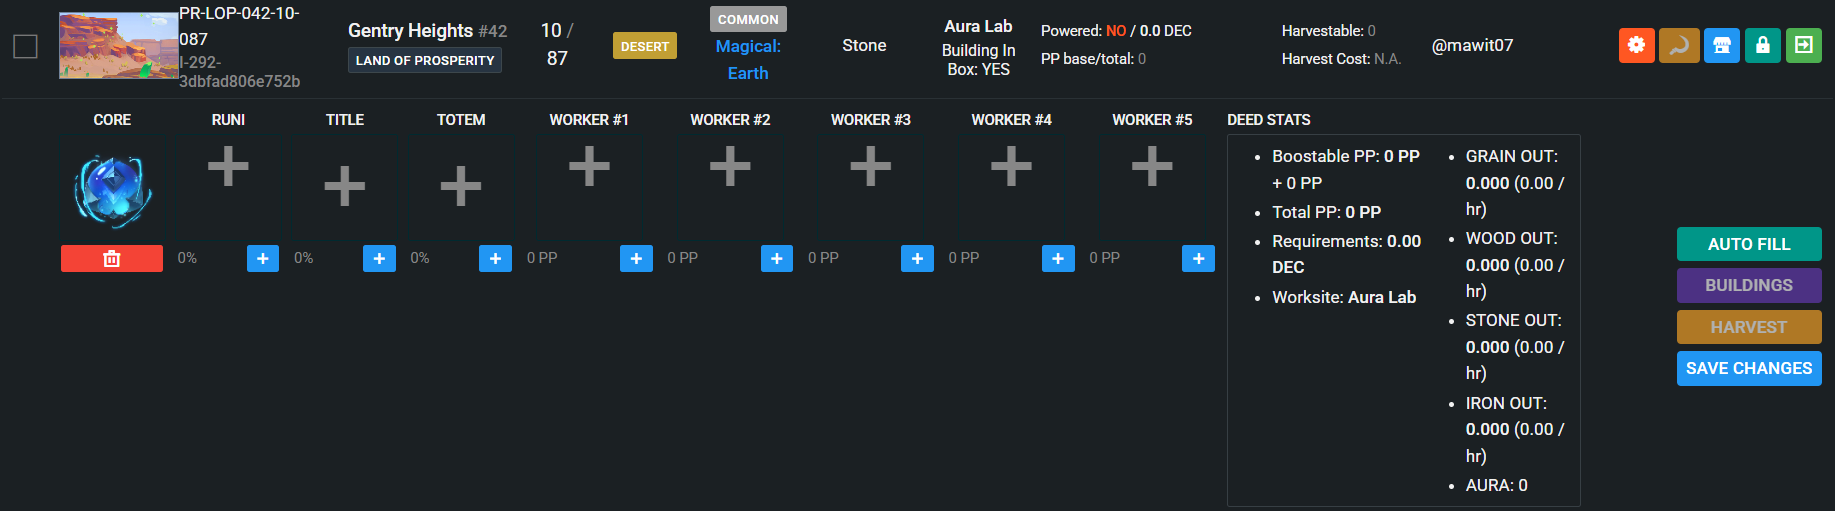
Task: Click blue plus under Worker #2
Action: [x=777, y=259]
